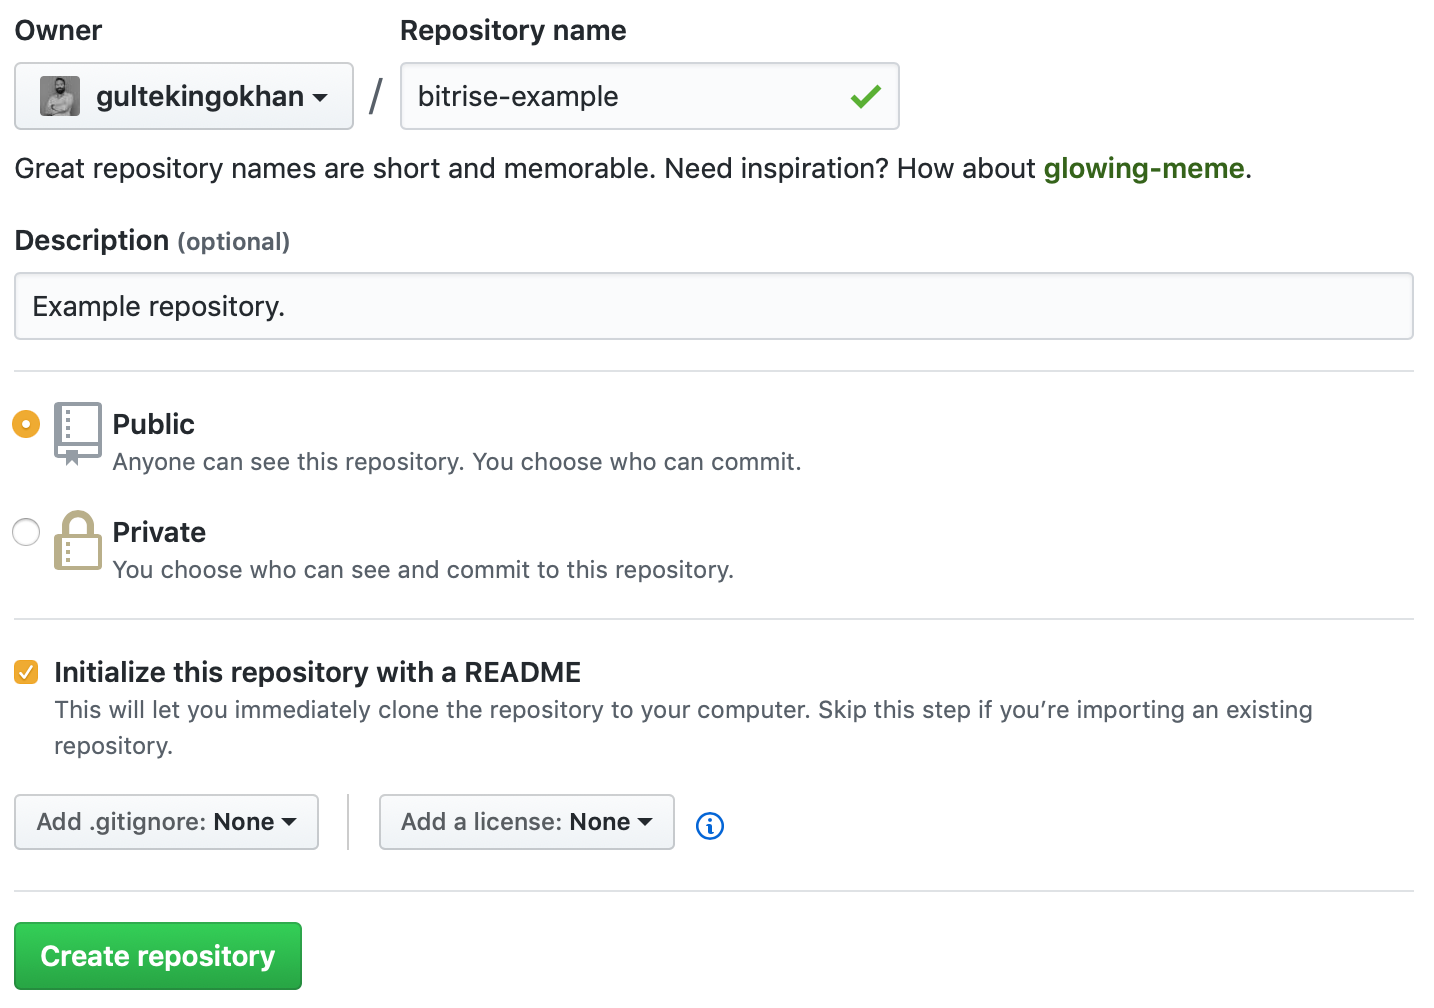Use the glowing-meme name suggestion
Screen dimensions: 1434x1008
1144,168
